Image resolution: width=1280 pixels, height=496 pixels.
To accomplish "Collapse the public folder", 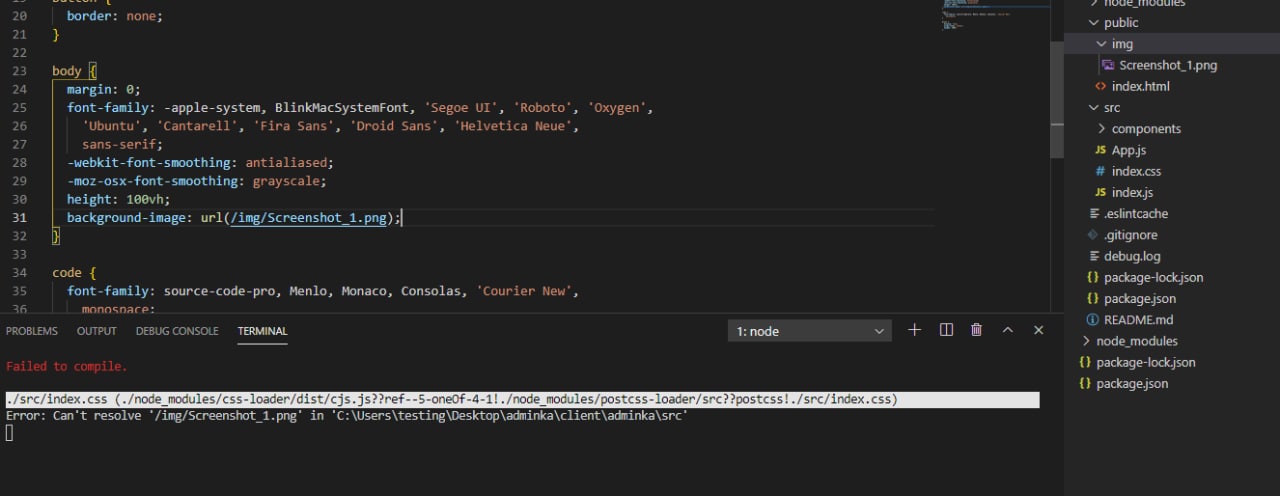I will [x=1094, y=23].
